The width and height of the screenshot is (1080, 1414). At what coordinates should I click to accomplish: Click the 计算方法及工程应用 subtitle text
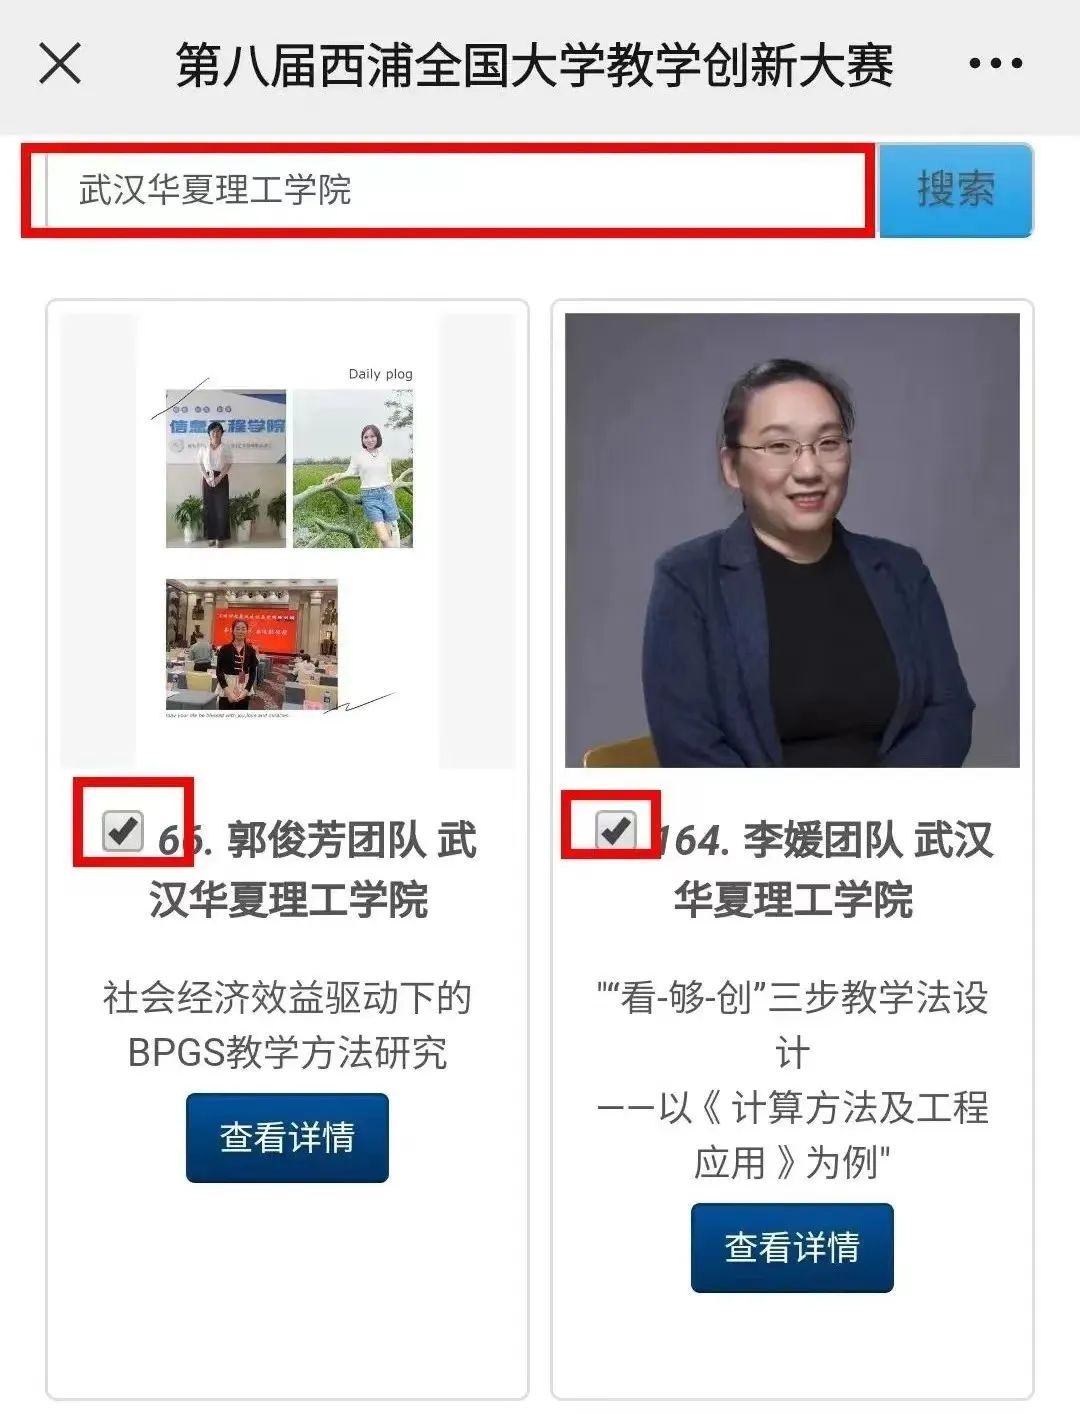(x=792, y=1135)
